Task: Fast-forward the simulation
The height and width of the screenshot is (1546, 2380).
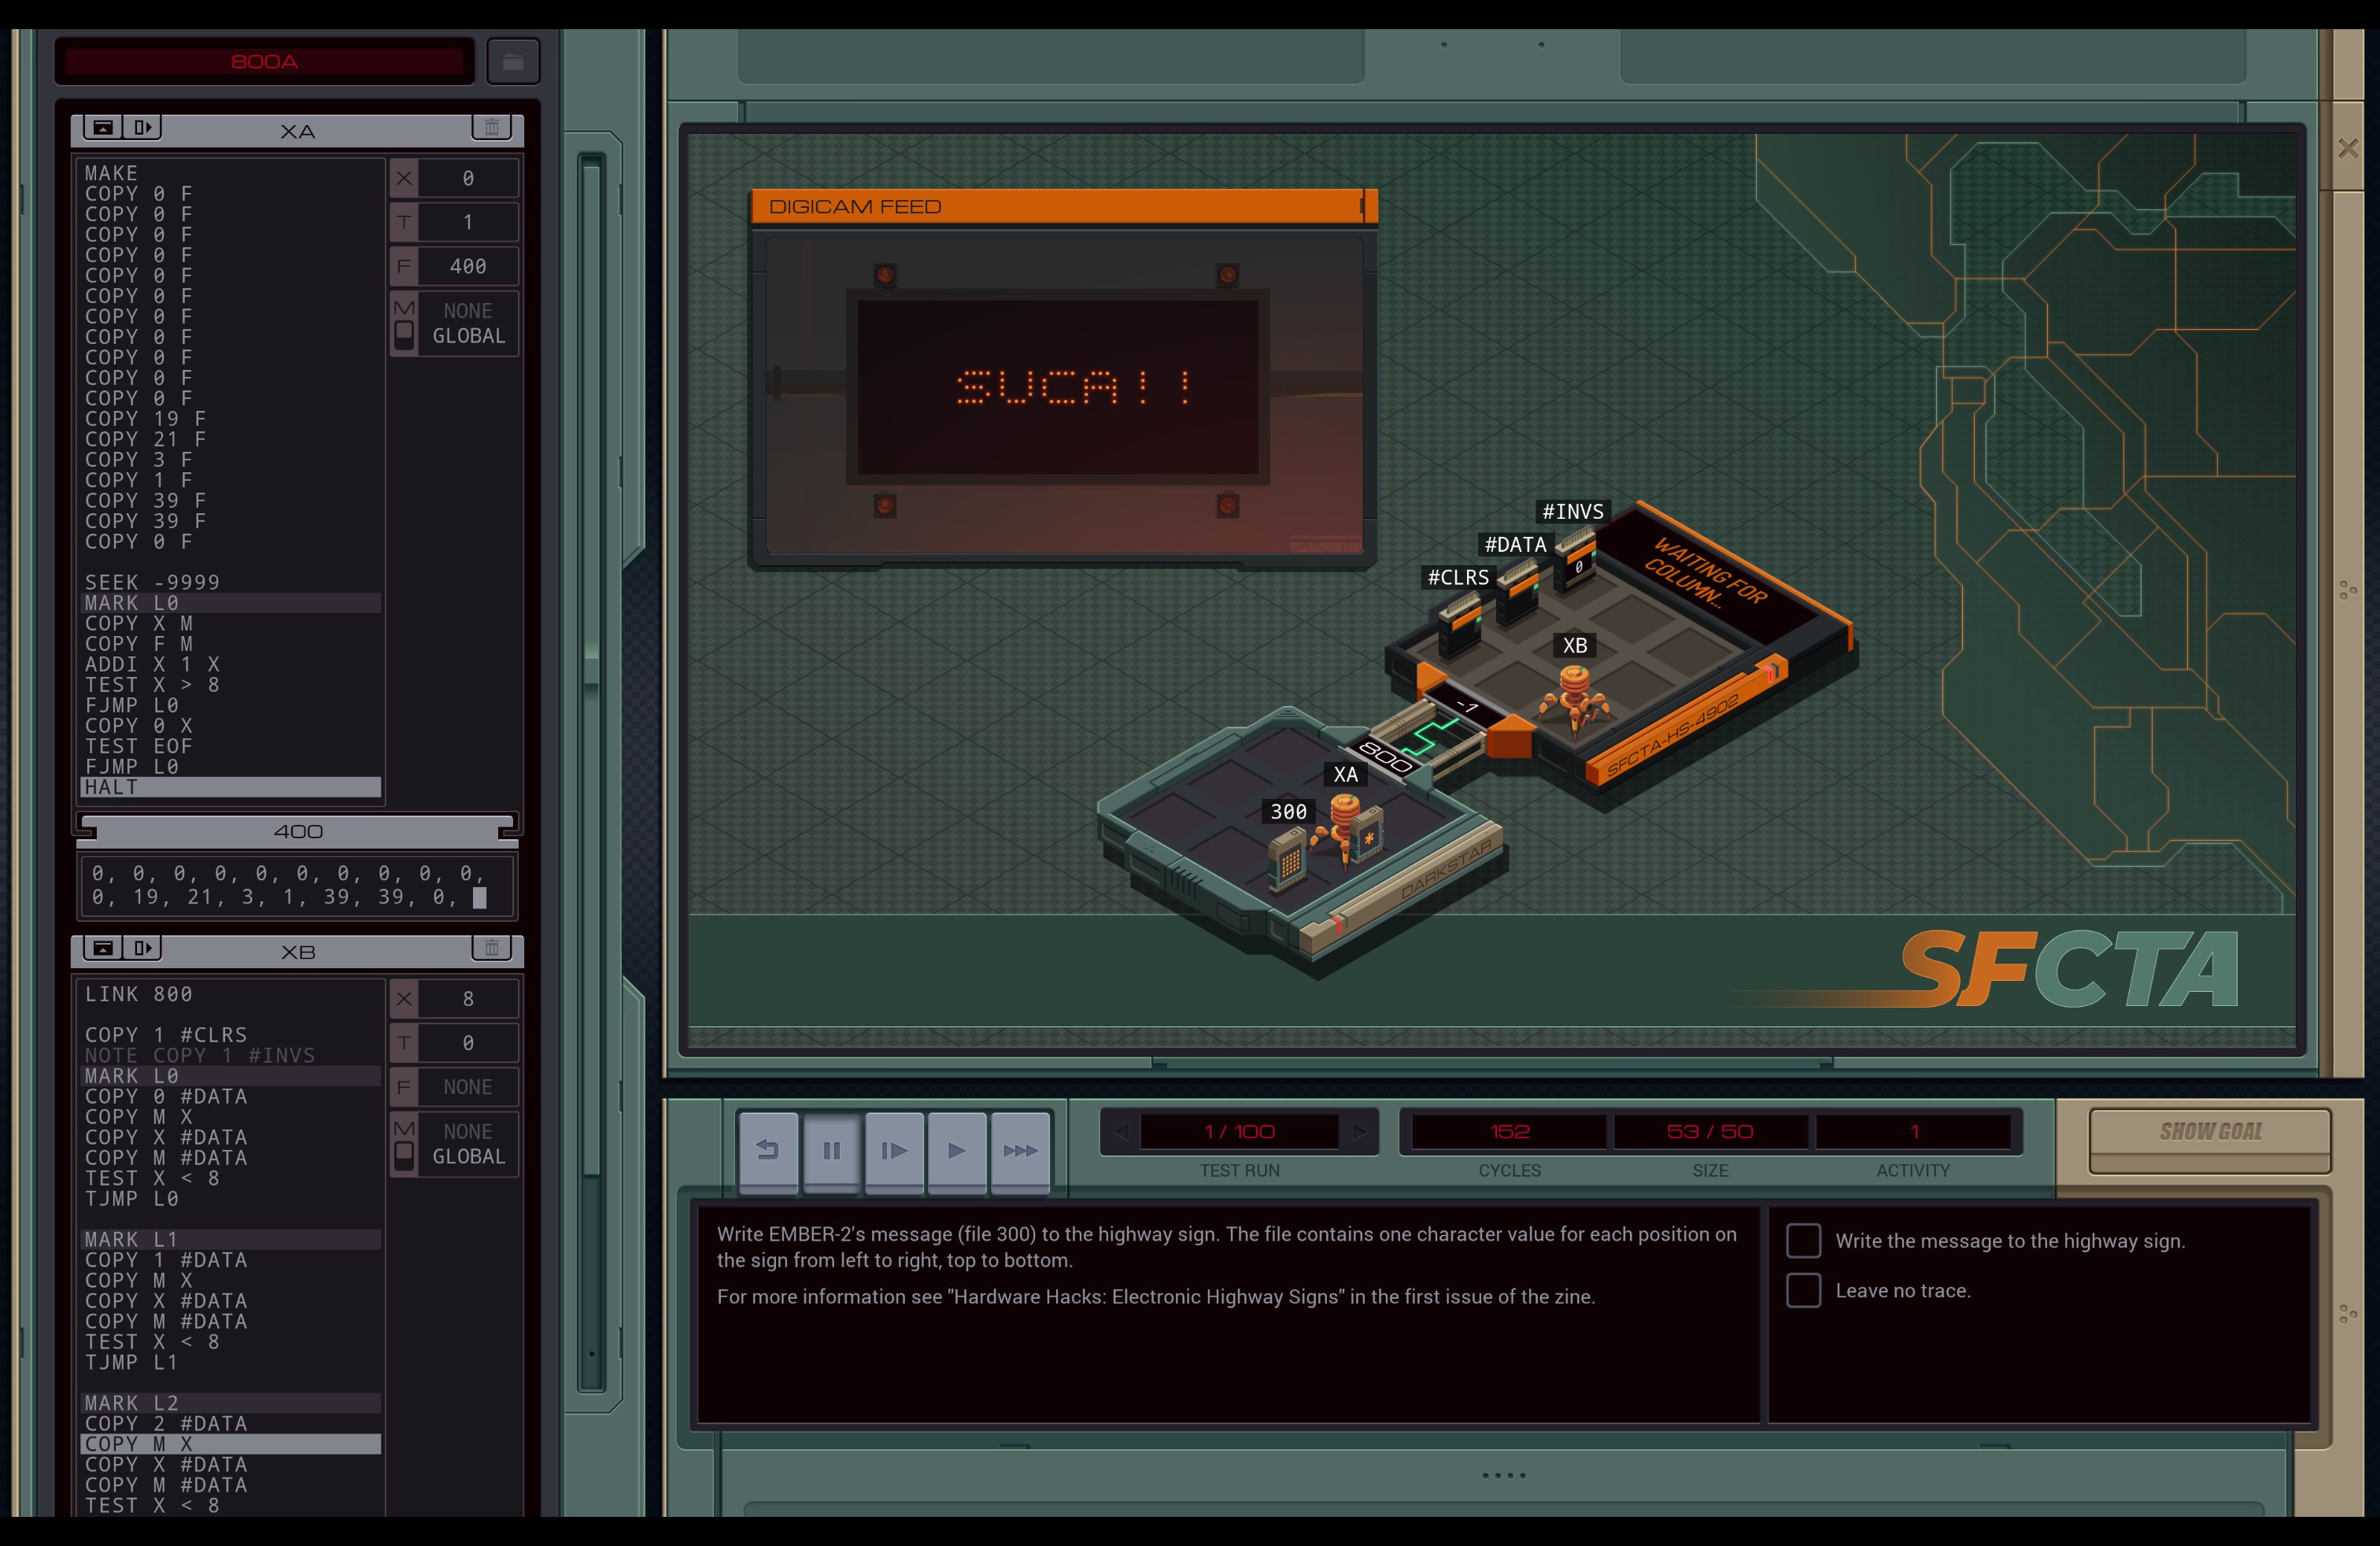Action: 1020,1150
